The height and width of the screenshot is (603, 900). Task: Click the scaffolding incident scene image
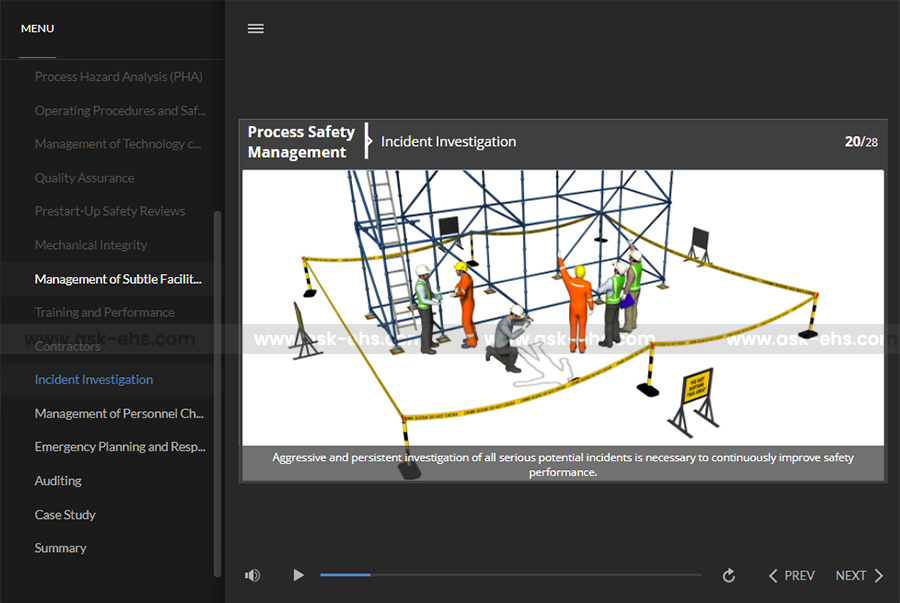(x=562, y=307)
